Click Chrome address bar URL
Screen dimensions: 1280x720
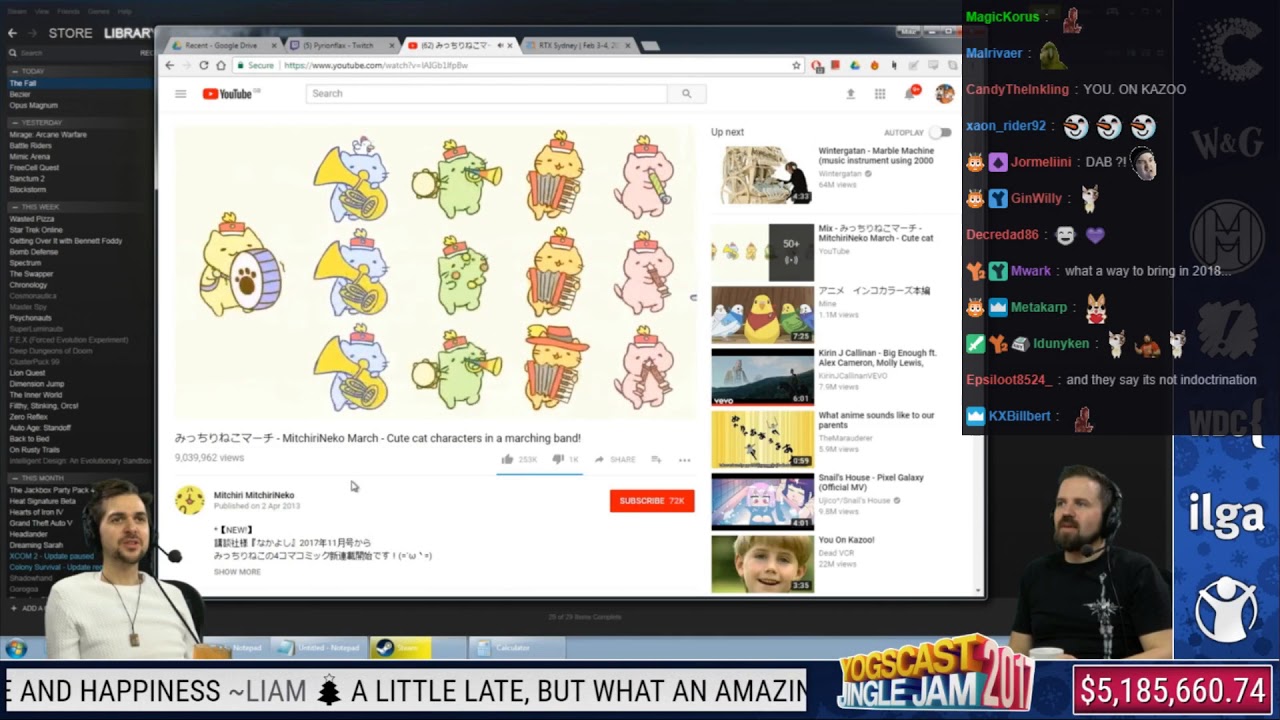376,65
